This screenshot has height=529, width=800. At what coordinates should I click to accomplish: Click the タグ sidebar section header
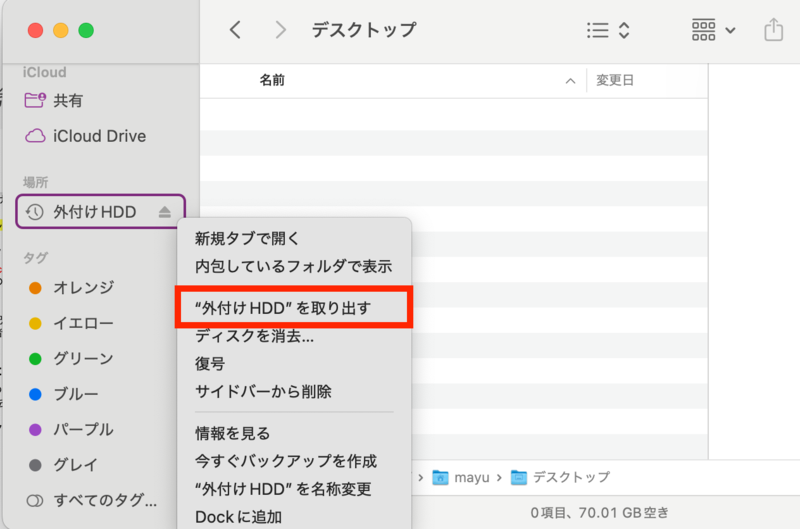coord(35,258)
